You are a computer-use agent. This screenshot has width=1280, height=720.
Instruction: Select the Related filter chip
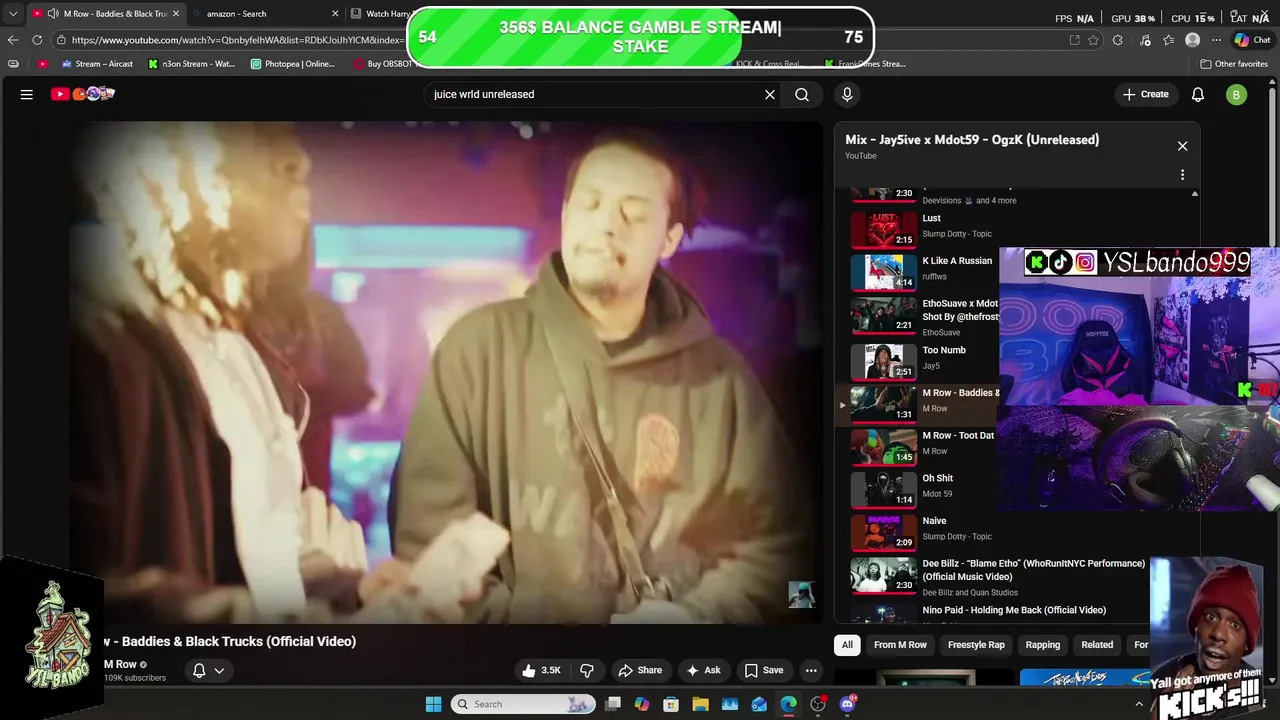click(1097, 645)
